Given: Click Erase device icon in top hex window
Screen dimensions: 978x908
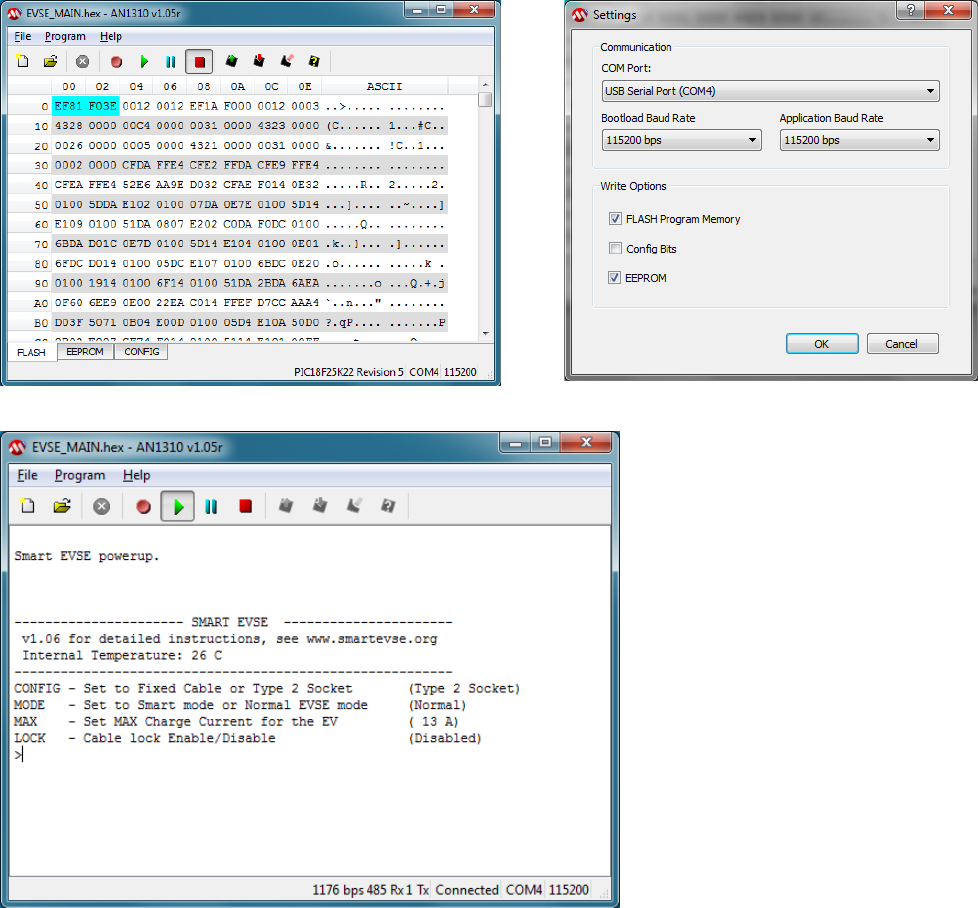Looking at the screenshot, I should click(286, 60).
